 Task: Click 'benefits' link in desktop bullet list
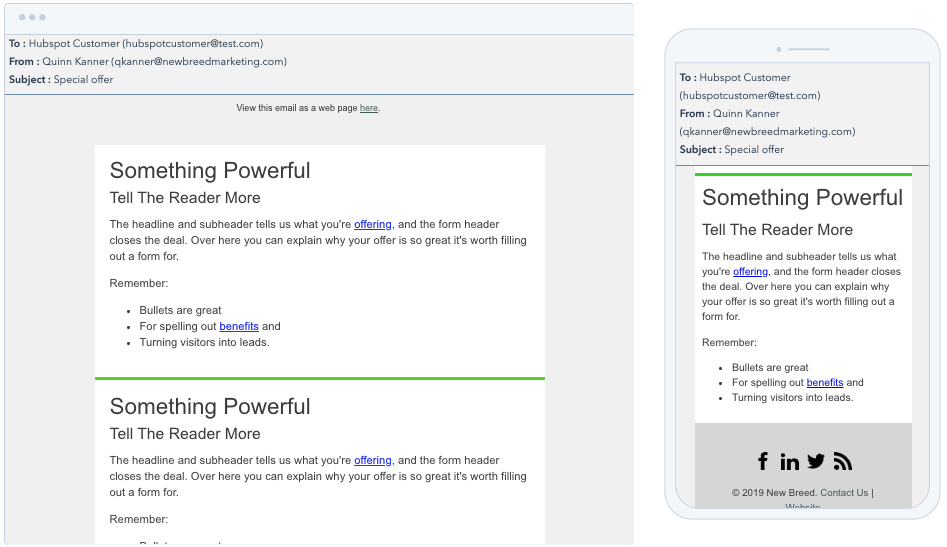239,326
